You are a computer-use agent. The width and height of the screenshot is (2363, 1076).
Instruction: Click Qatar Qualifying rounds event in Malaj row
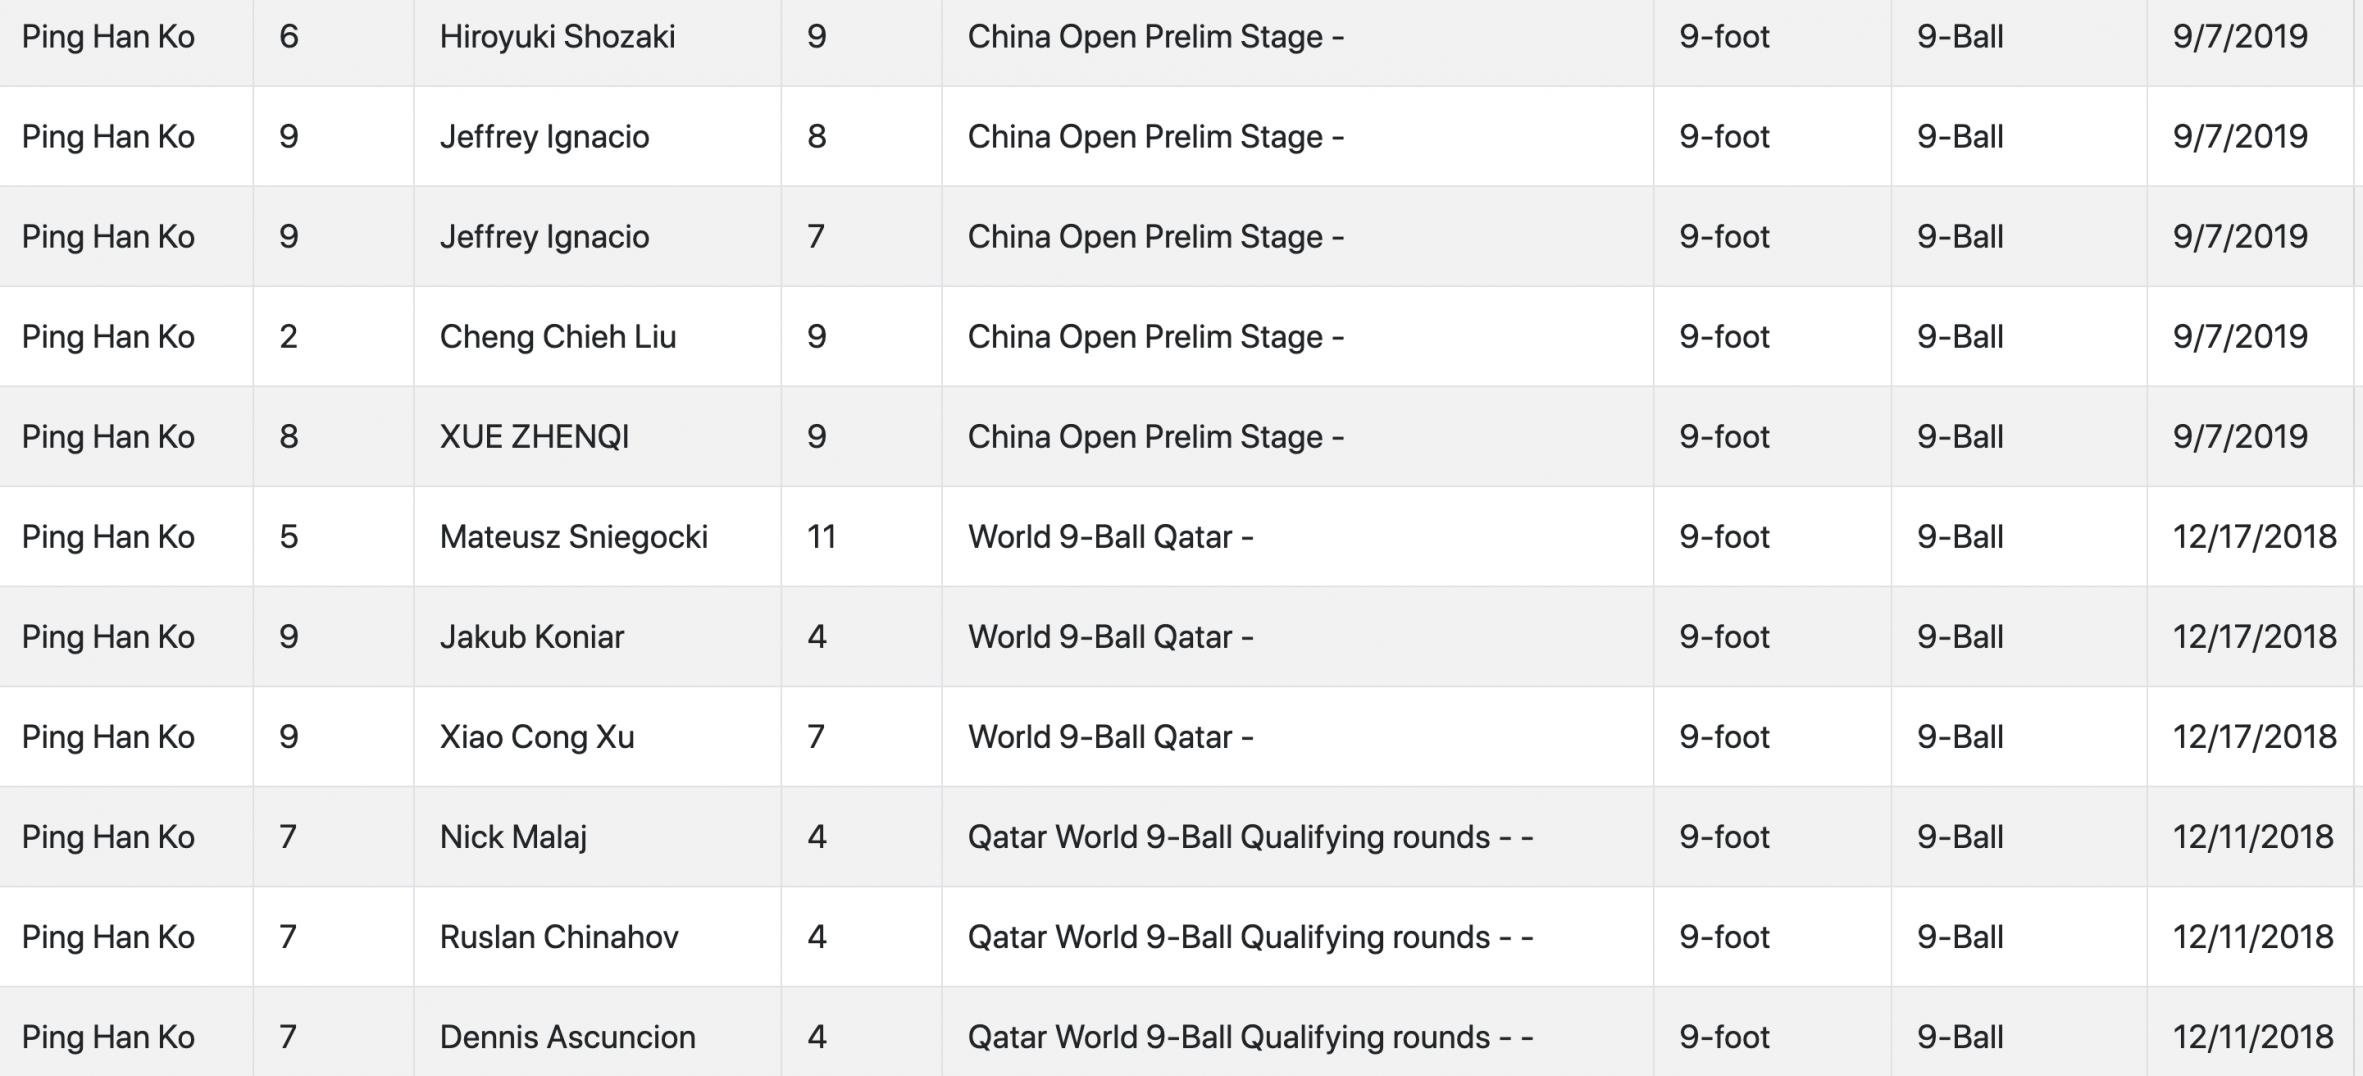tap(1250, 837)
